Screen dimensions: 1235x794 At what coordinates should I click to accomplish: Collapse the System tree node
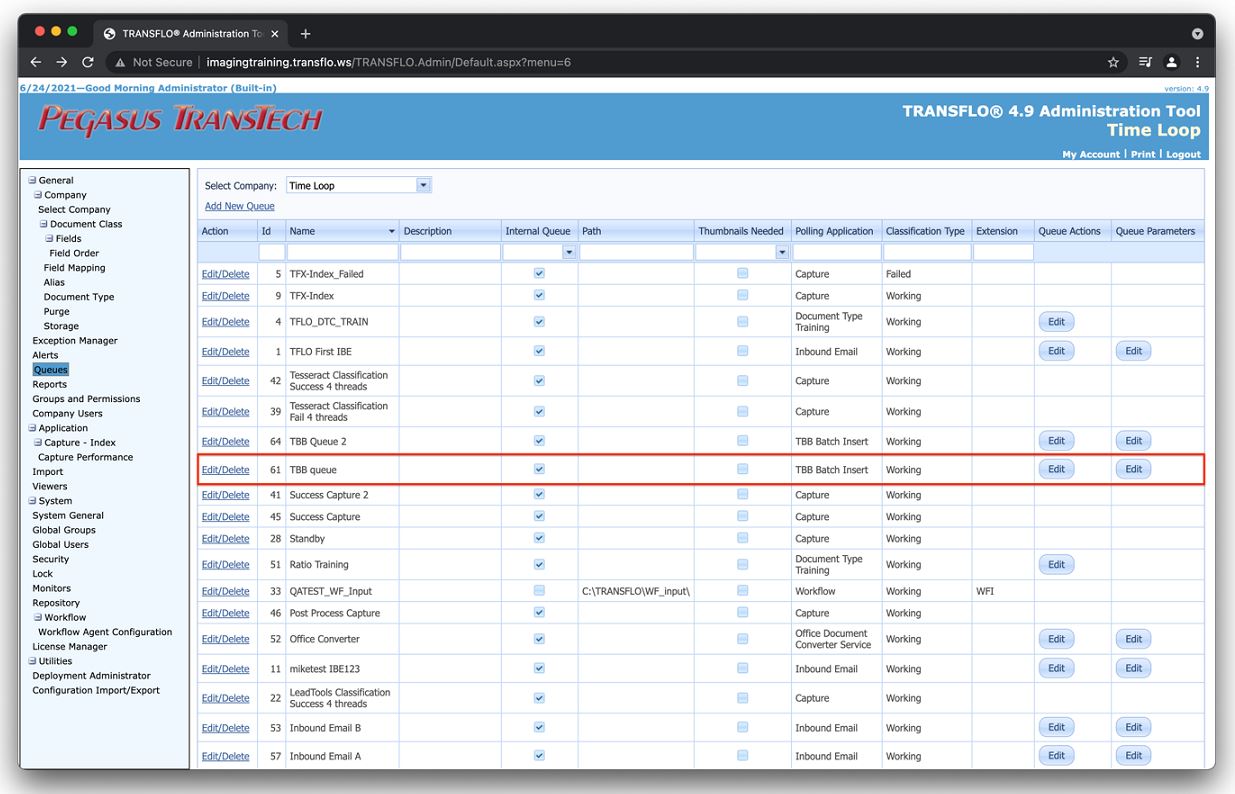point(32,501)
